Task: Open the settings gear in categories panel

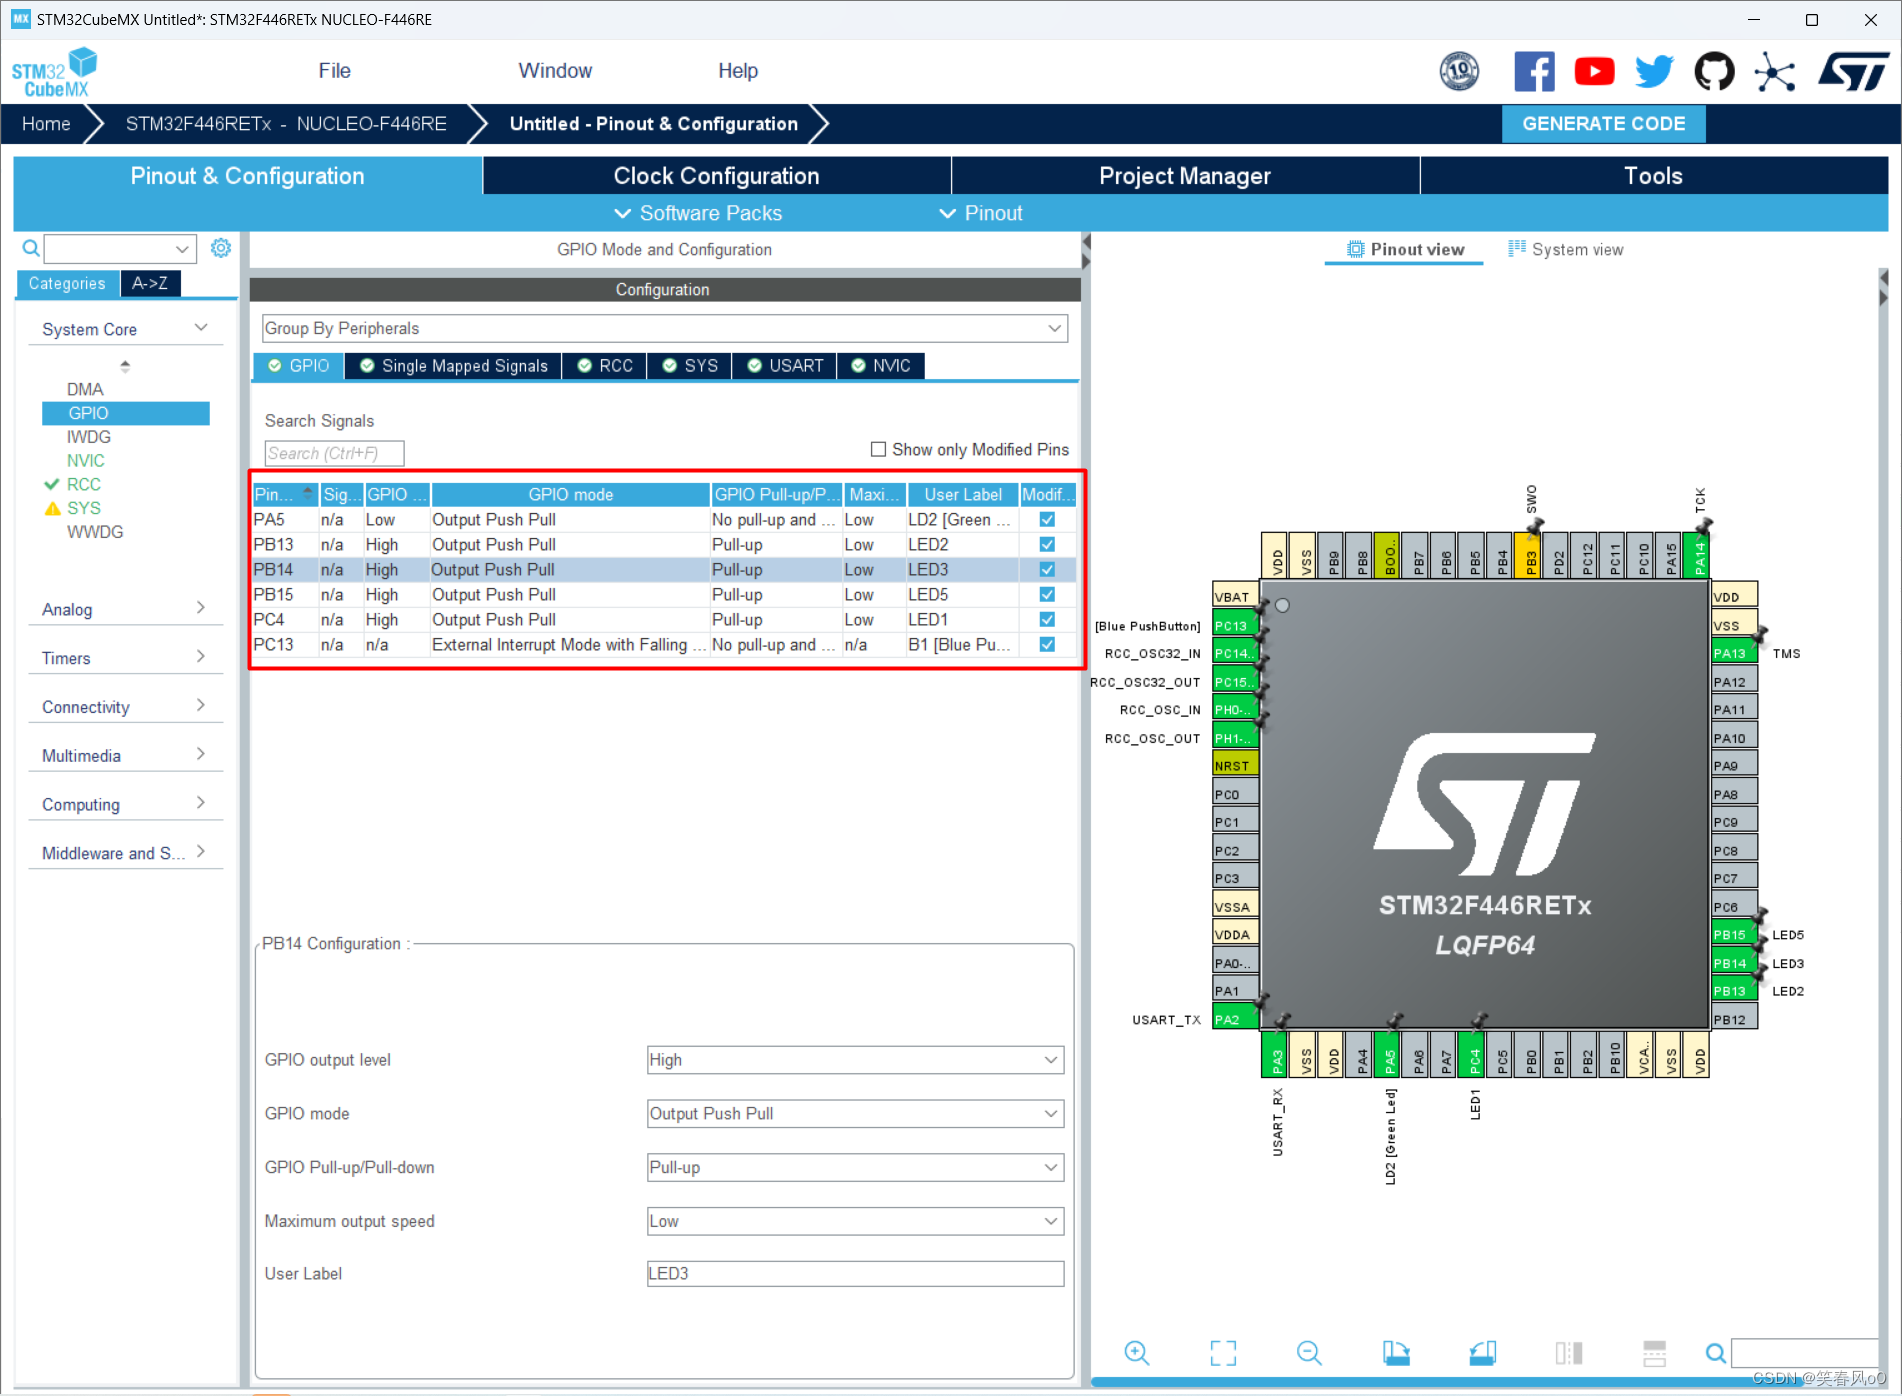Action: (221, 248)
